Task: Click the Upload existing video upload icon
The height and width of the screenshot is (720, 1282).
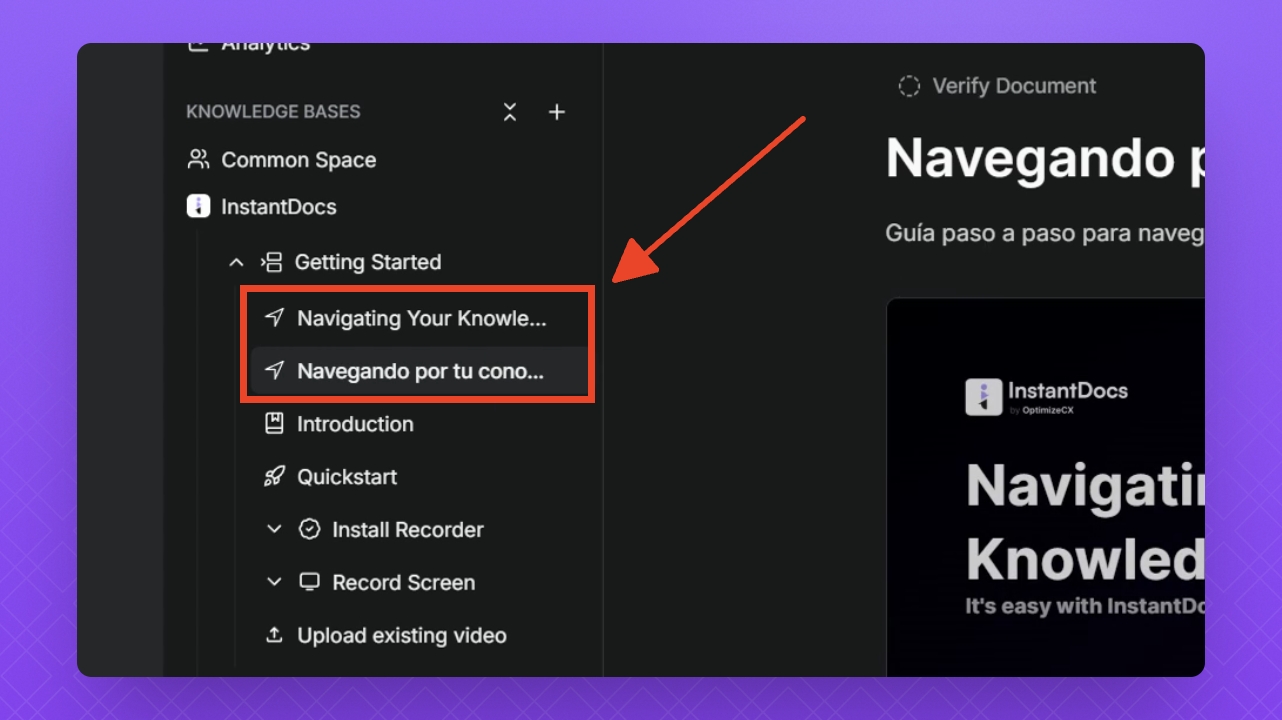Action: click(x=274, y=636)
